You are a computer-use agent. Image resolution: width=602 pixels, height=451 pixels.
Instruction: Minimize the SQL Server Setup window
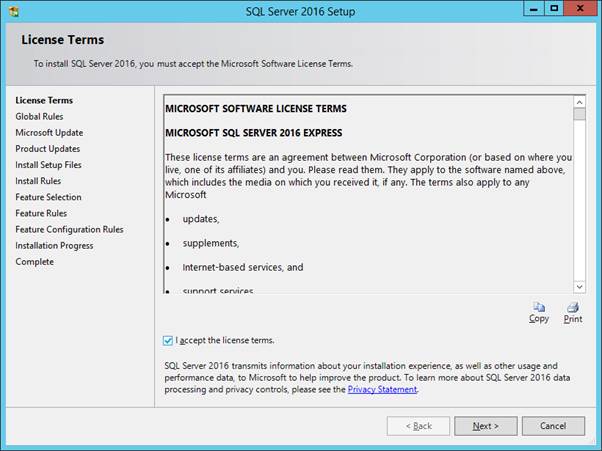(534, 8)
